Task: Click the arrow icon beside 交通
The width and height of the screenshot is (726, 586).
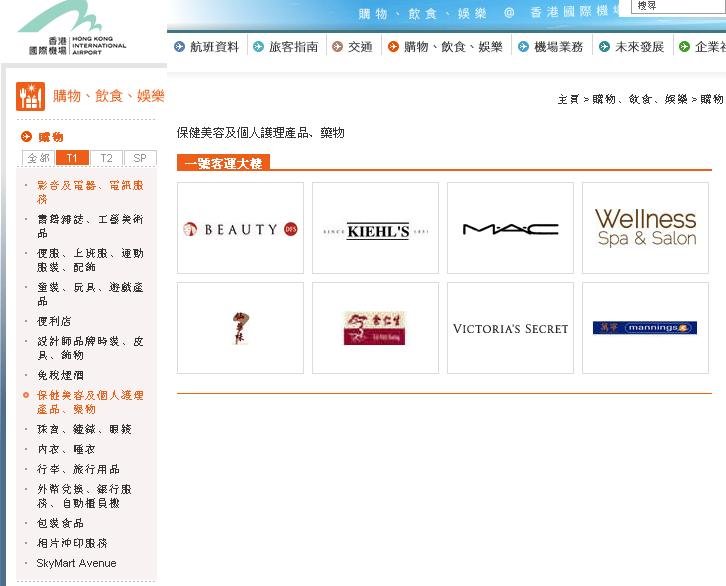Action: click(338, 46)
